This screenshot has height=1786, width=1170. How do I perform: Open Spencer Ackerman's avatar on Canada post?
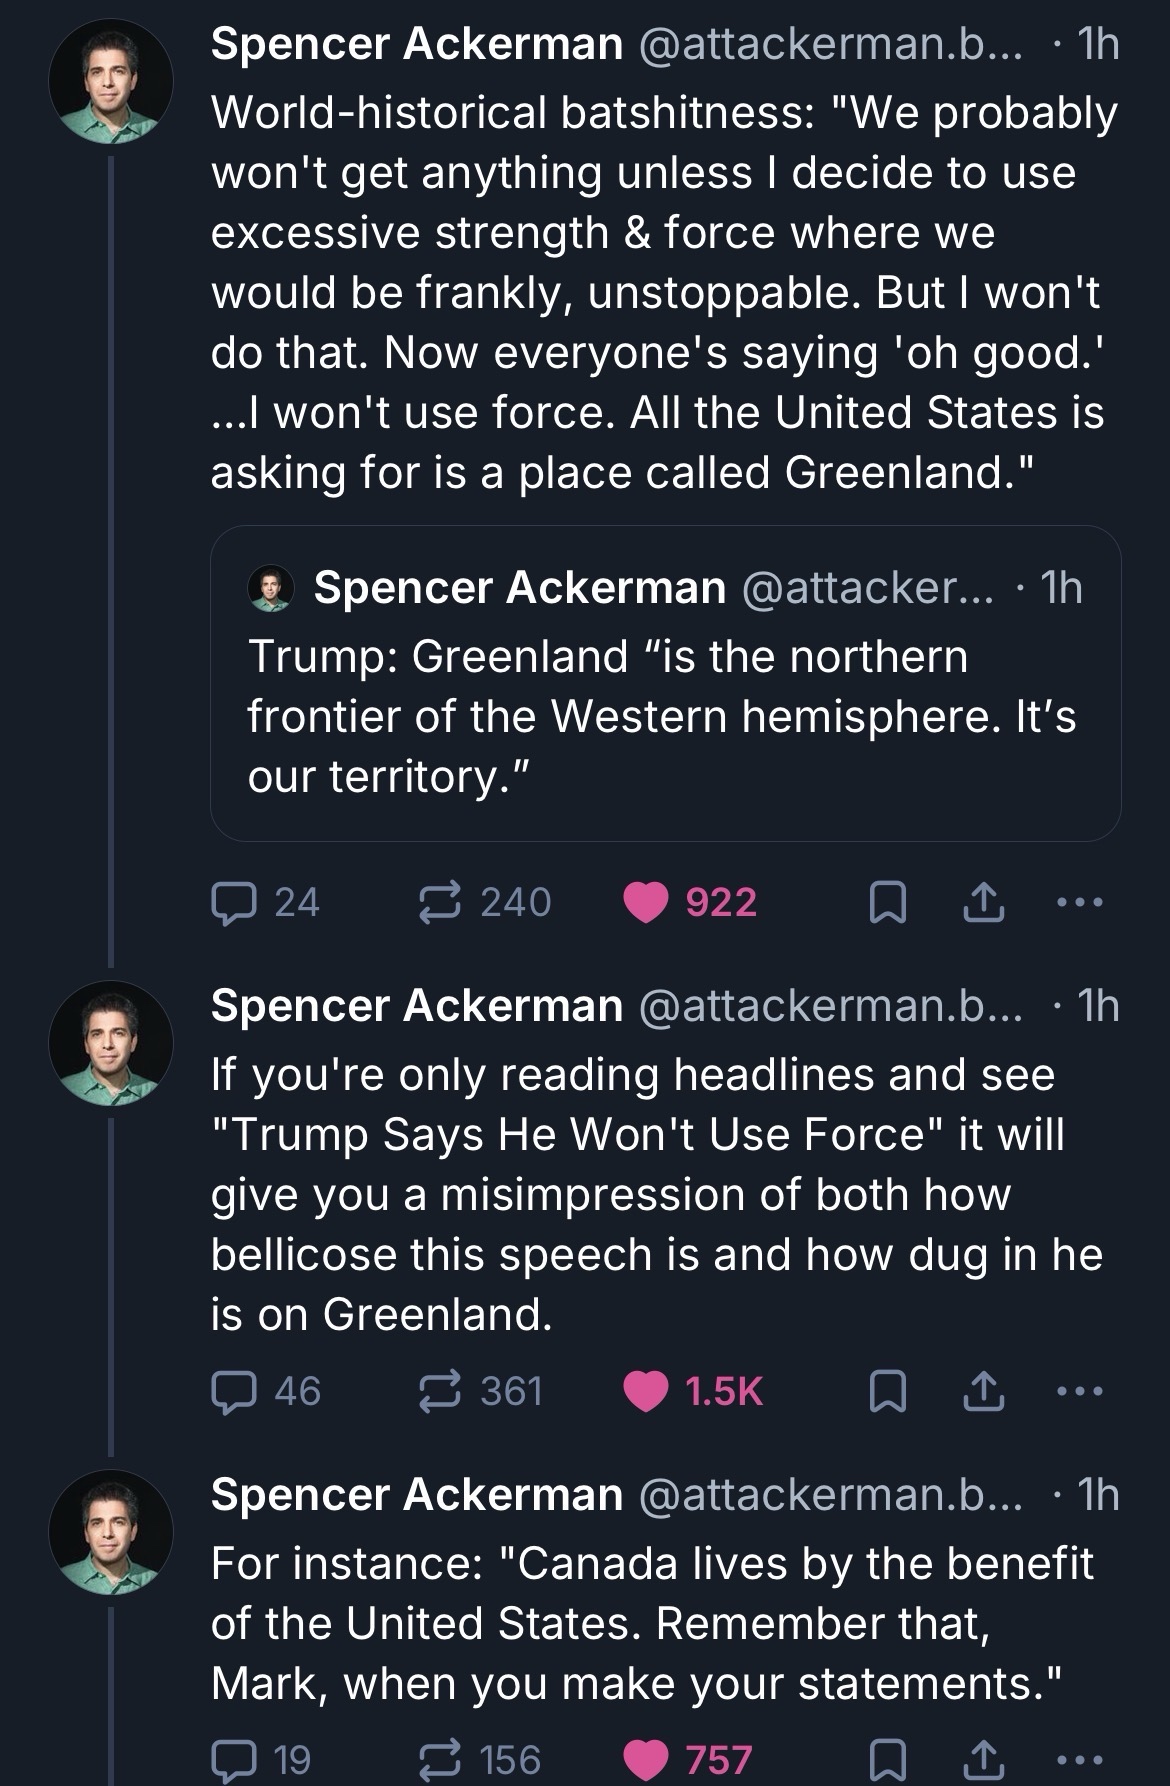point(111,1531)
